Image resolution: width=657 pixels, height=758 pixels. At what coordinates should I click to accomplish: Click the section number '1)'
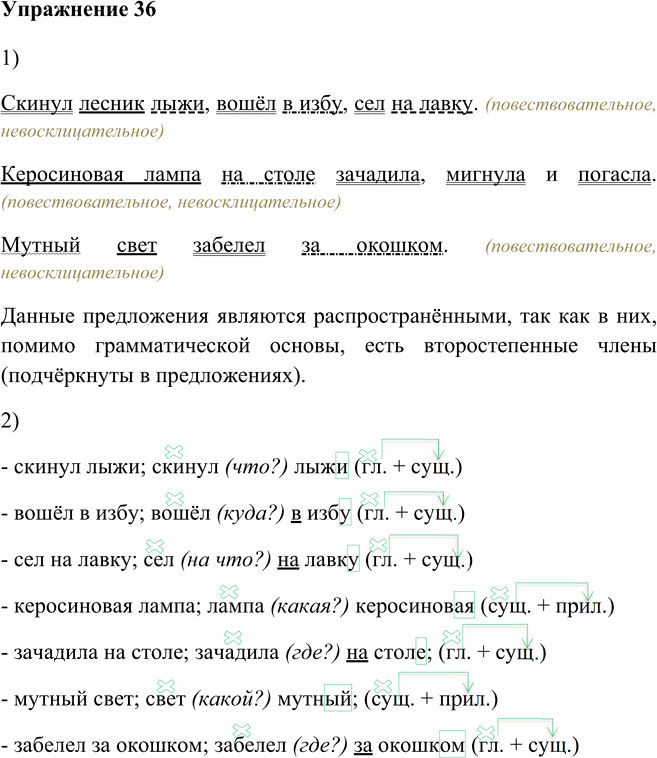(x=10, y=58)
